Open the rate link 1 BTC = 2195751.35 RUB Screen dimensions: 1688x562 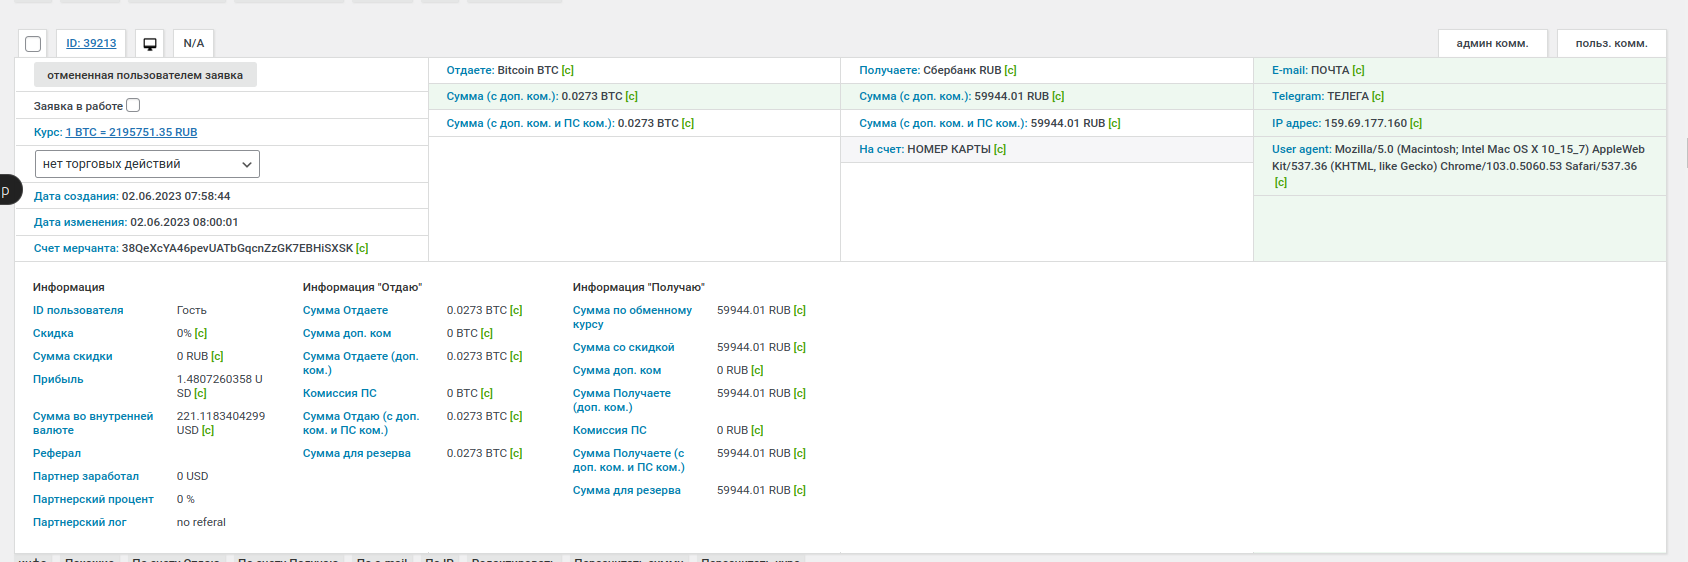pos(131,132)
